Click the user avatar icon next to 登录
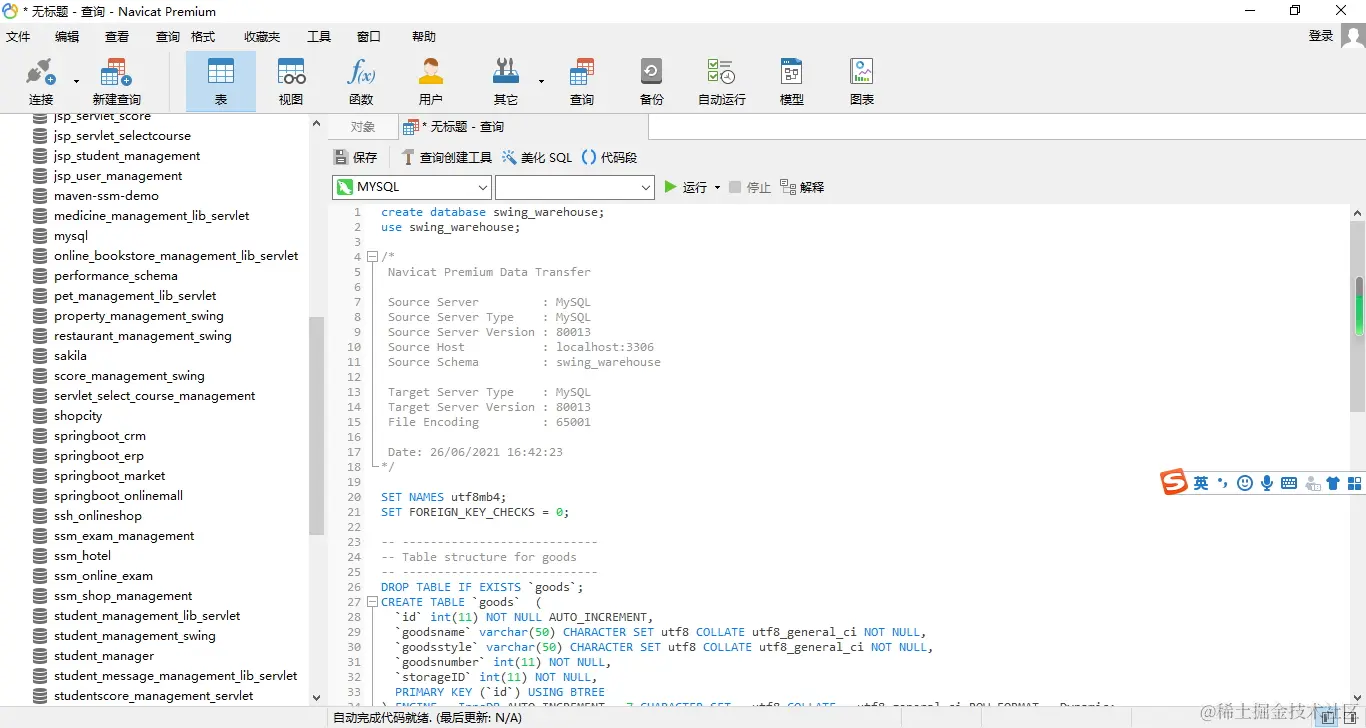The height and width of the screenshot is (728, 1366). coord(1353,36)
